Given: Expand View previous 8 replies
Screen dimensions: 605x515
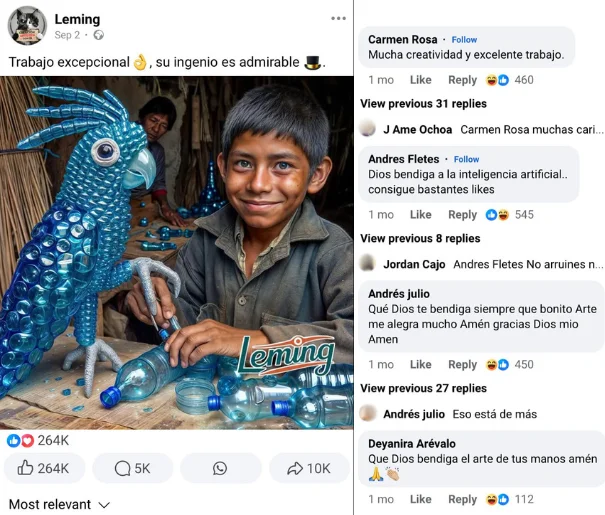Looking at the screenshot, I should coord(420,239).
